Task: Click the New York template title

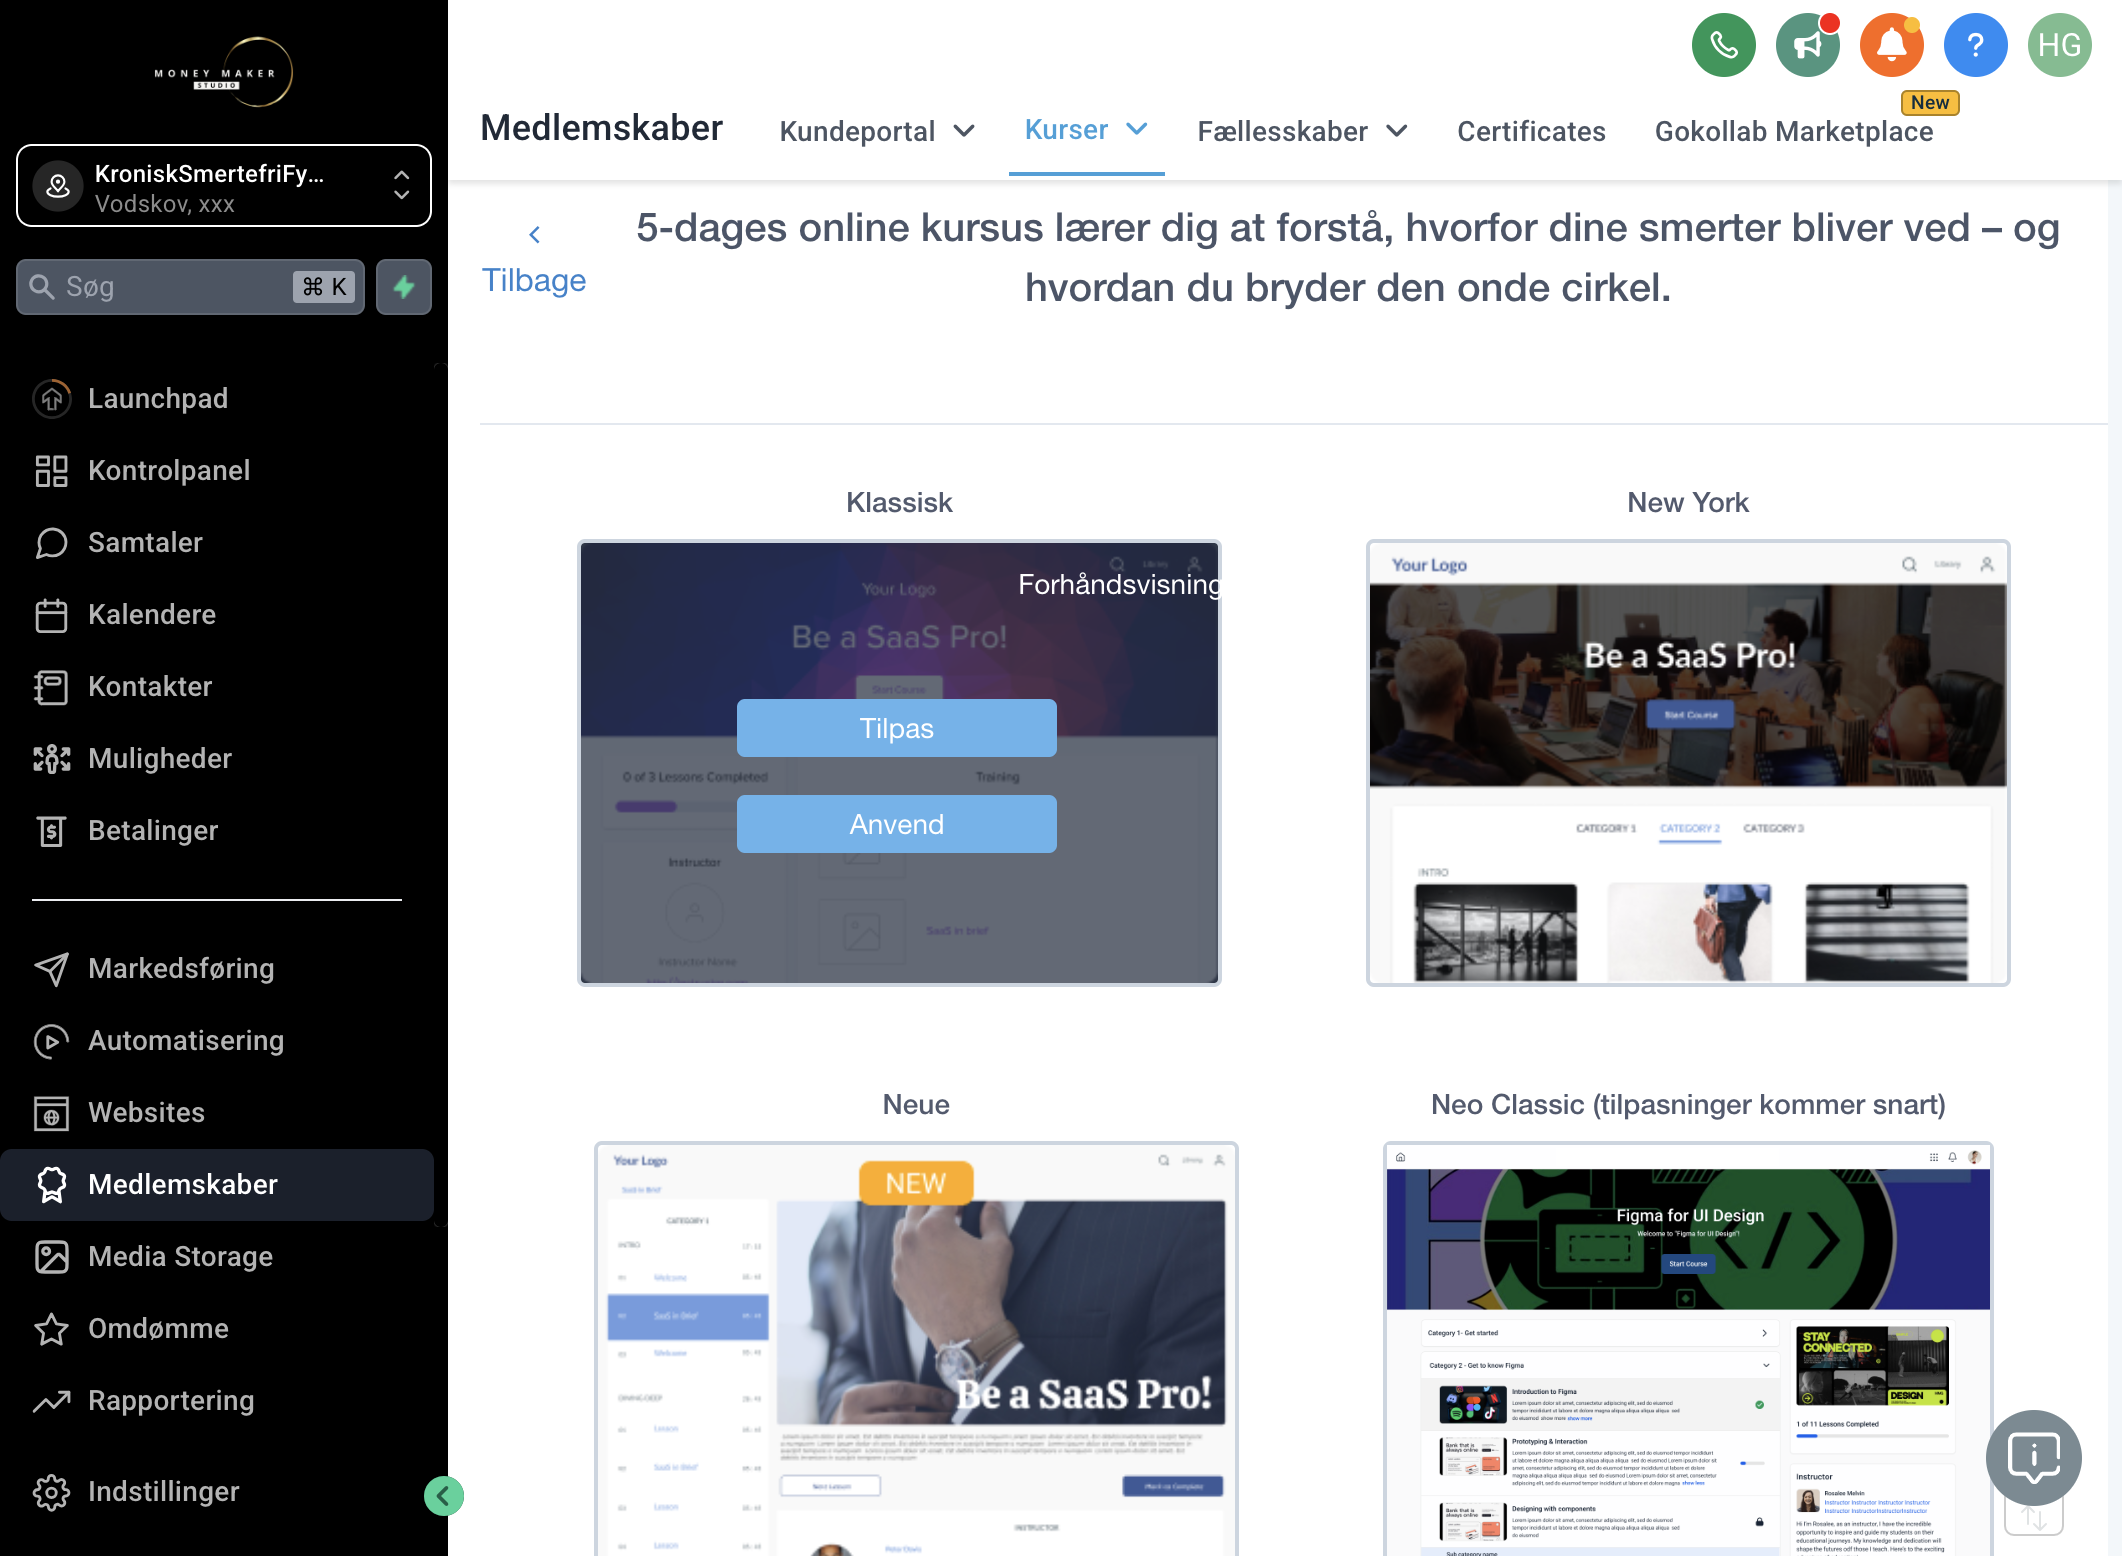Action: coord(1688,503)
